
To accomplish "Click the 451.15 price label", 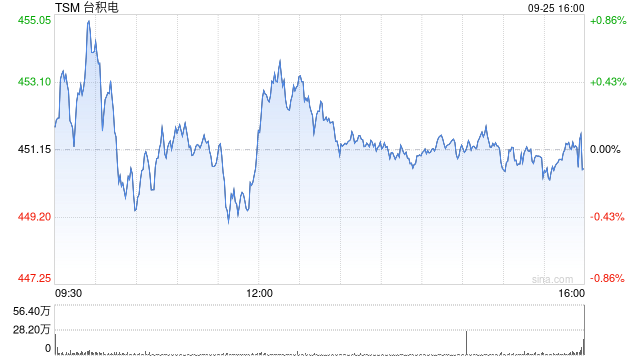I will coord(34,149).
